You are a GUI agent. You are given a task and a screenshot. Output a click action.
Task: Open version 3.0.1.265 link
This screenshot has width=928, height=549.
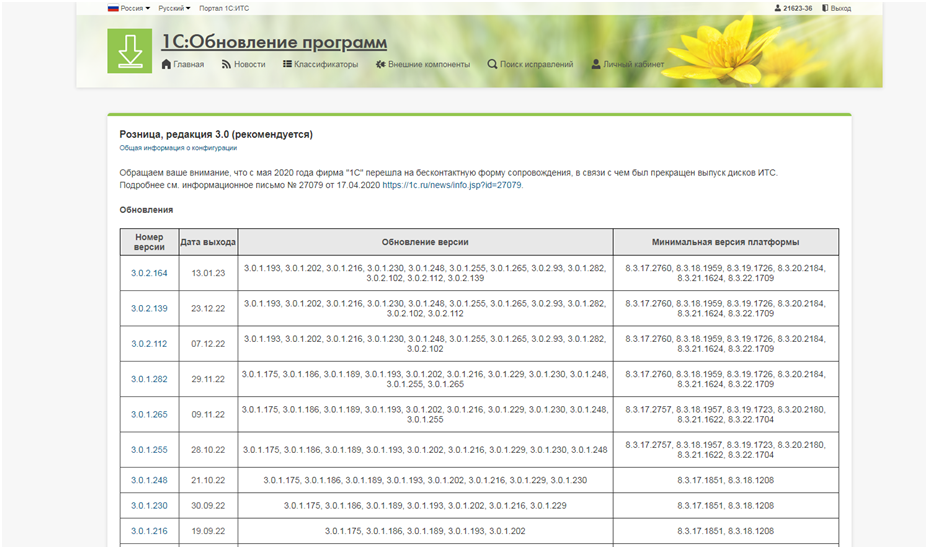(x=149, y=415)
